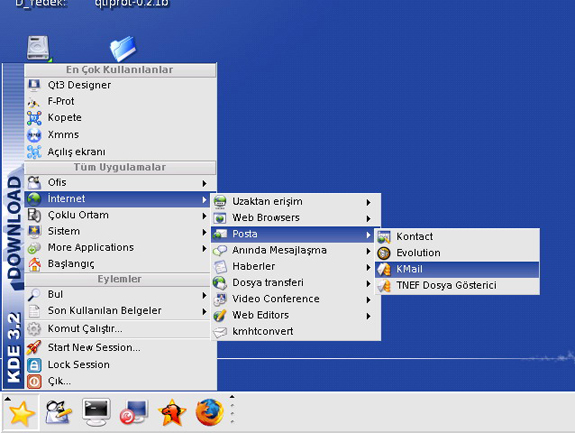Viewport: 575px width, 433px height.
Task: Click the Xmms icon
Action: click(34, 135)
